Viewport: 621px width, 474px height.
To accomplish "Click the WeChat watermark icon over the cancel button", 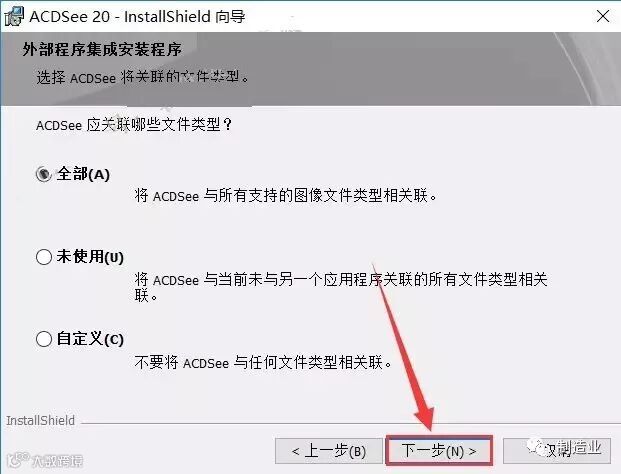I will pyautogui.click(x=535, y=447).
